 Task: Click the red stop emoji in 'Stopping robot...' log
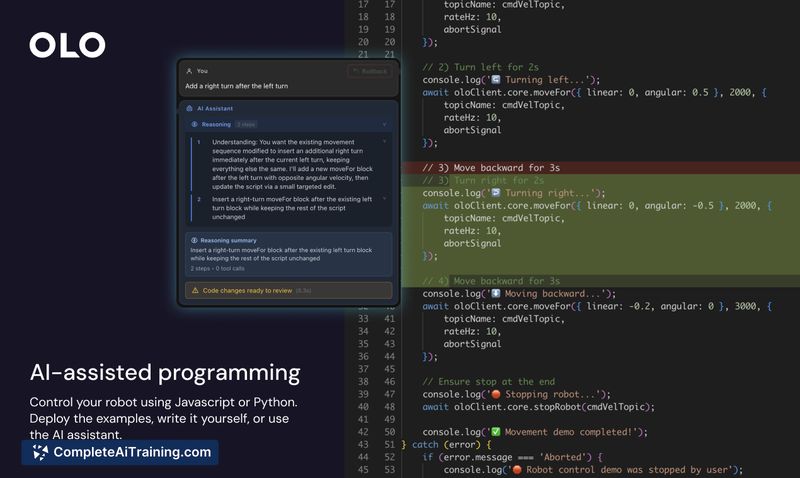click(x=495, y=394)
